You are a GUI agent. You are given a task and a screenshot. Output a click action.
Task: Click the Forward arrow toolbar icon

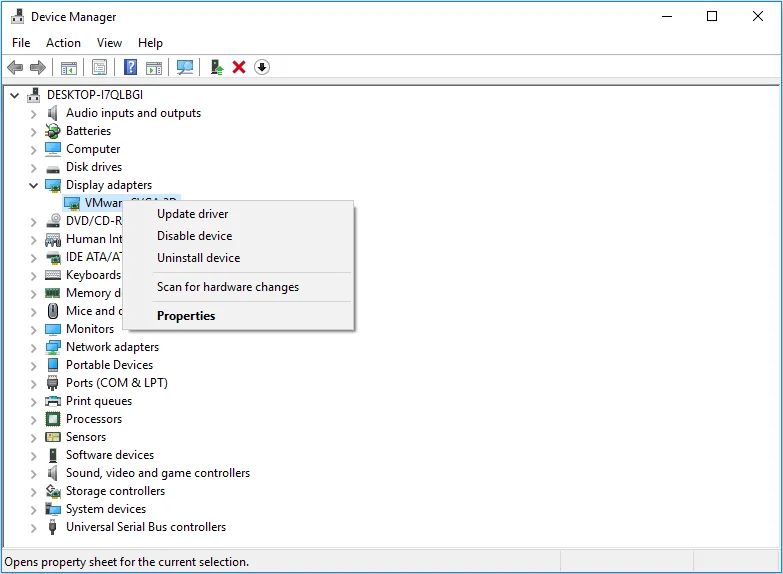[x=38, y=67]
